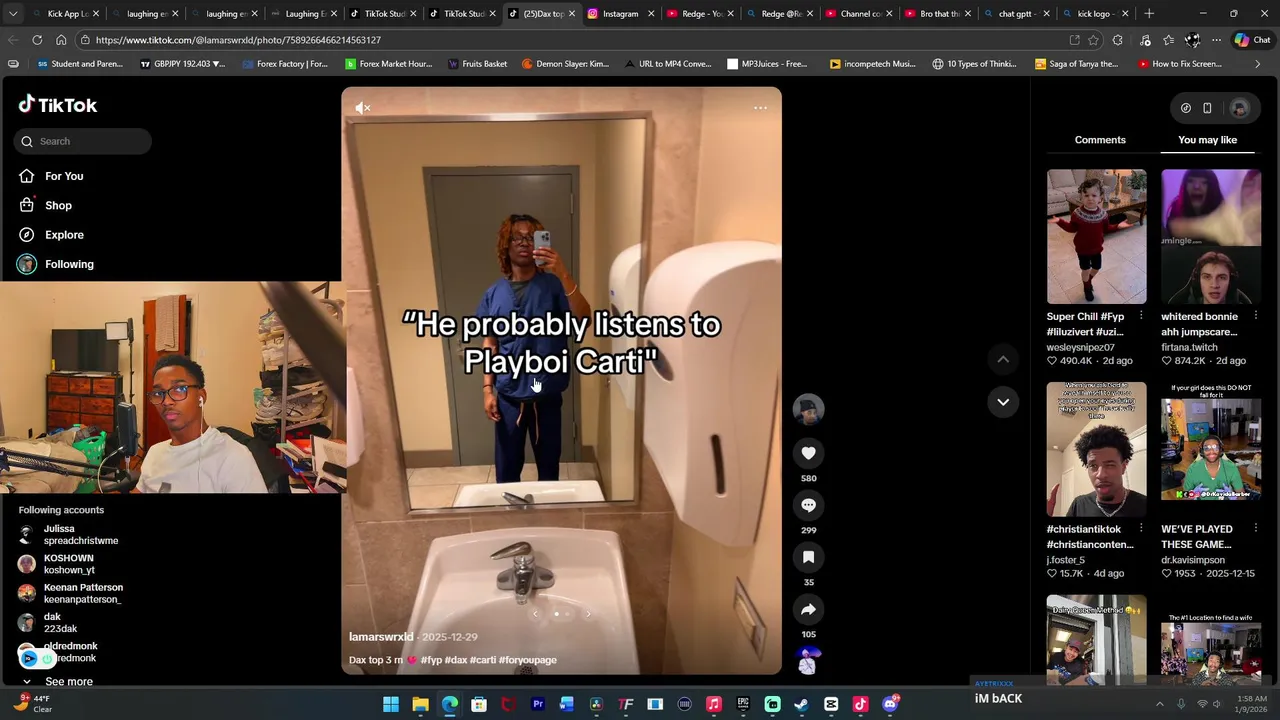The image size is (1280, 720).
Task: Switch to the Kick App browser tab
Action: (66, 14)
